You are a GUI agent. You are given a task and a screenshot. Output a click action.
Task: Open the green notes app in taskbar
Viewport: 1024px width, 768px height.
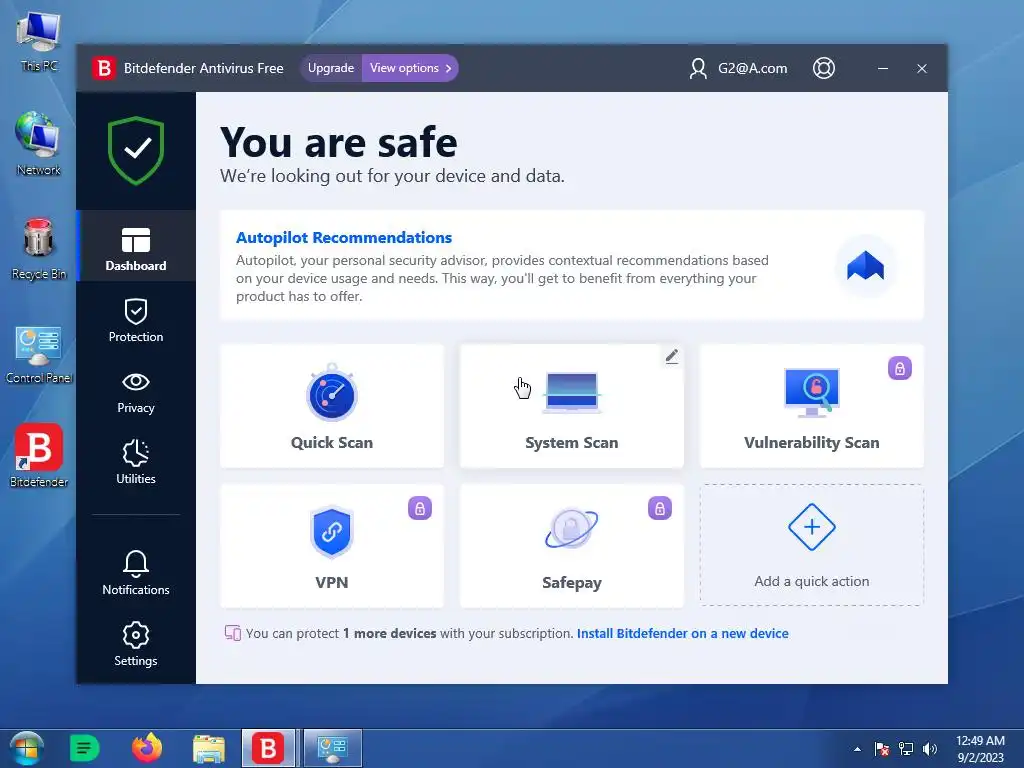(84, 748)
